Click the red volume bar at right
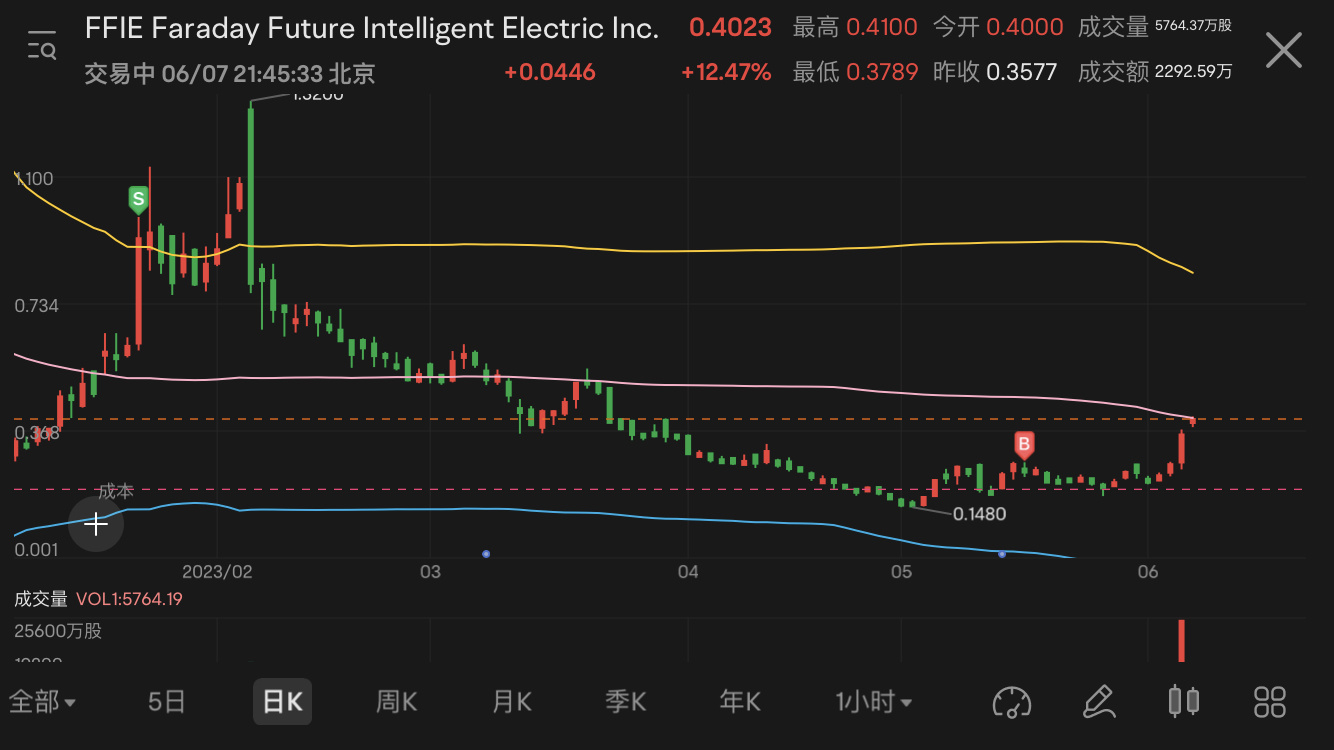 1182,641
